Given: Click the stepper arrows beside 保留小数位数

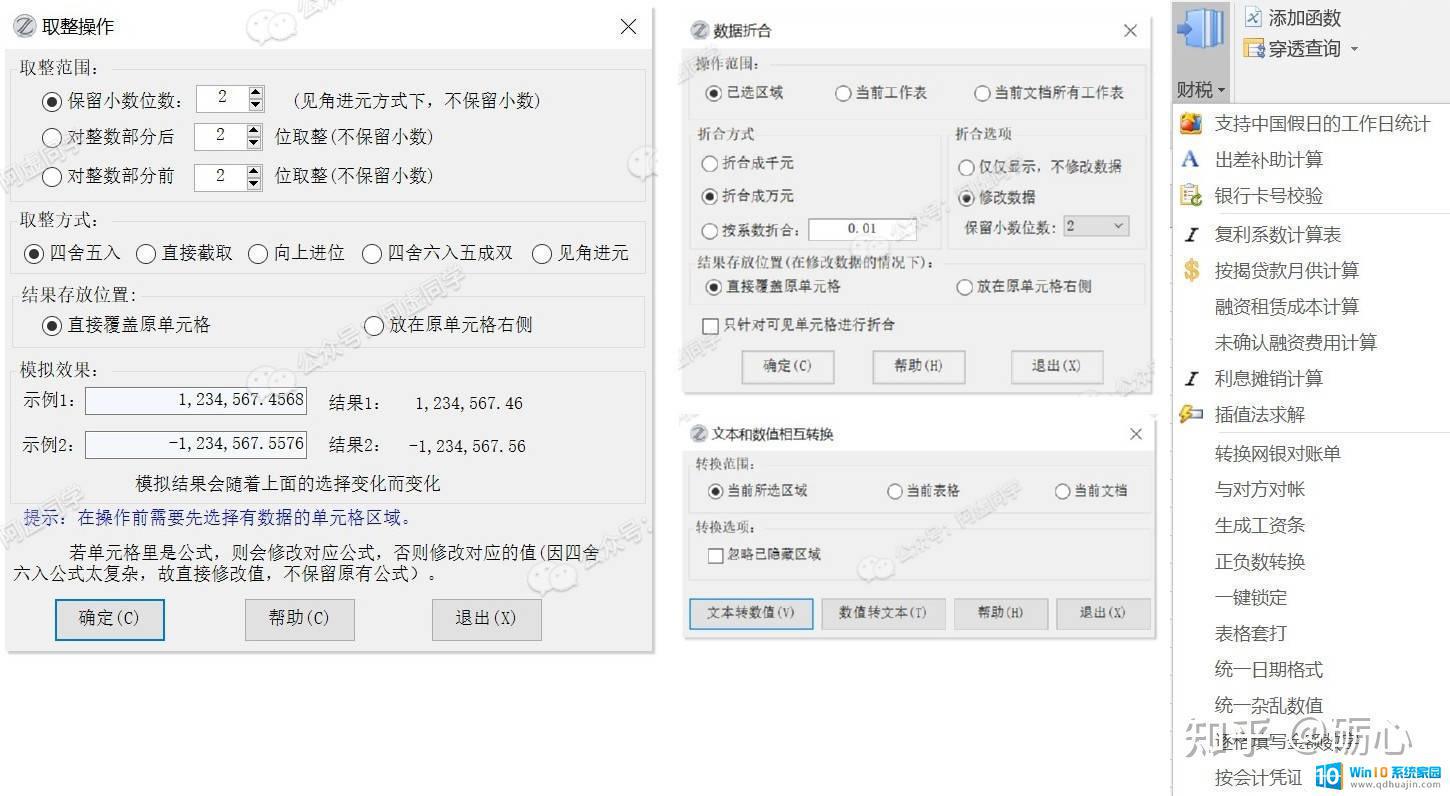Looking at the screenshot, I should [255, 98].
